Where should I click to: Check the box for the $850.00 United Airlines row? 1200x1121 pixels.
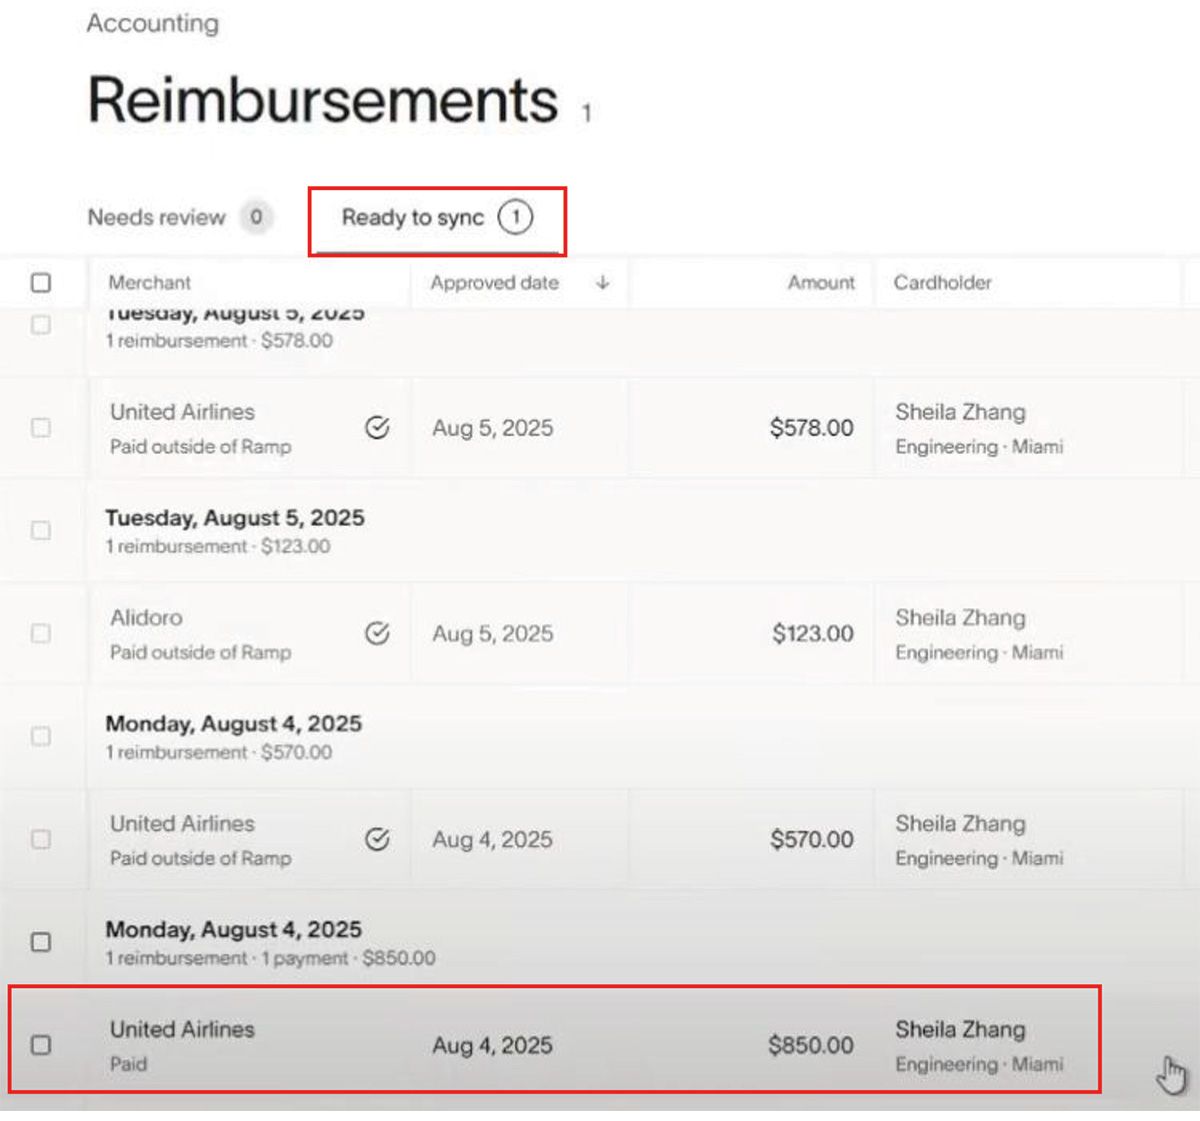41,1045
